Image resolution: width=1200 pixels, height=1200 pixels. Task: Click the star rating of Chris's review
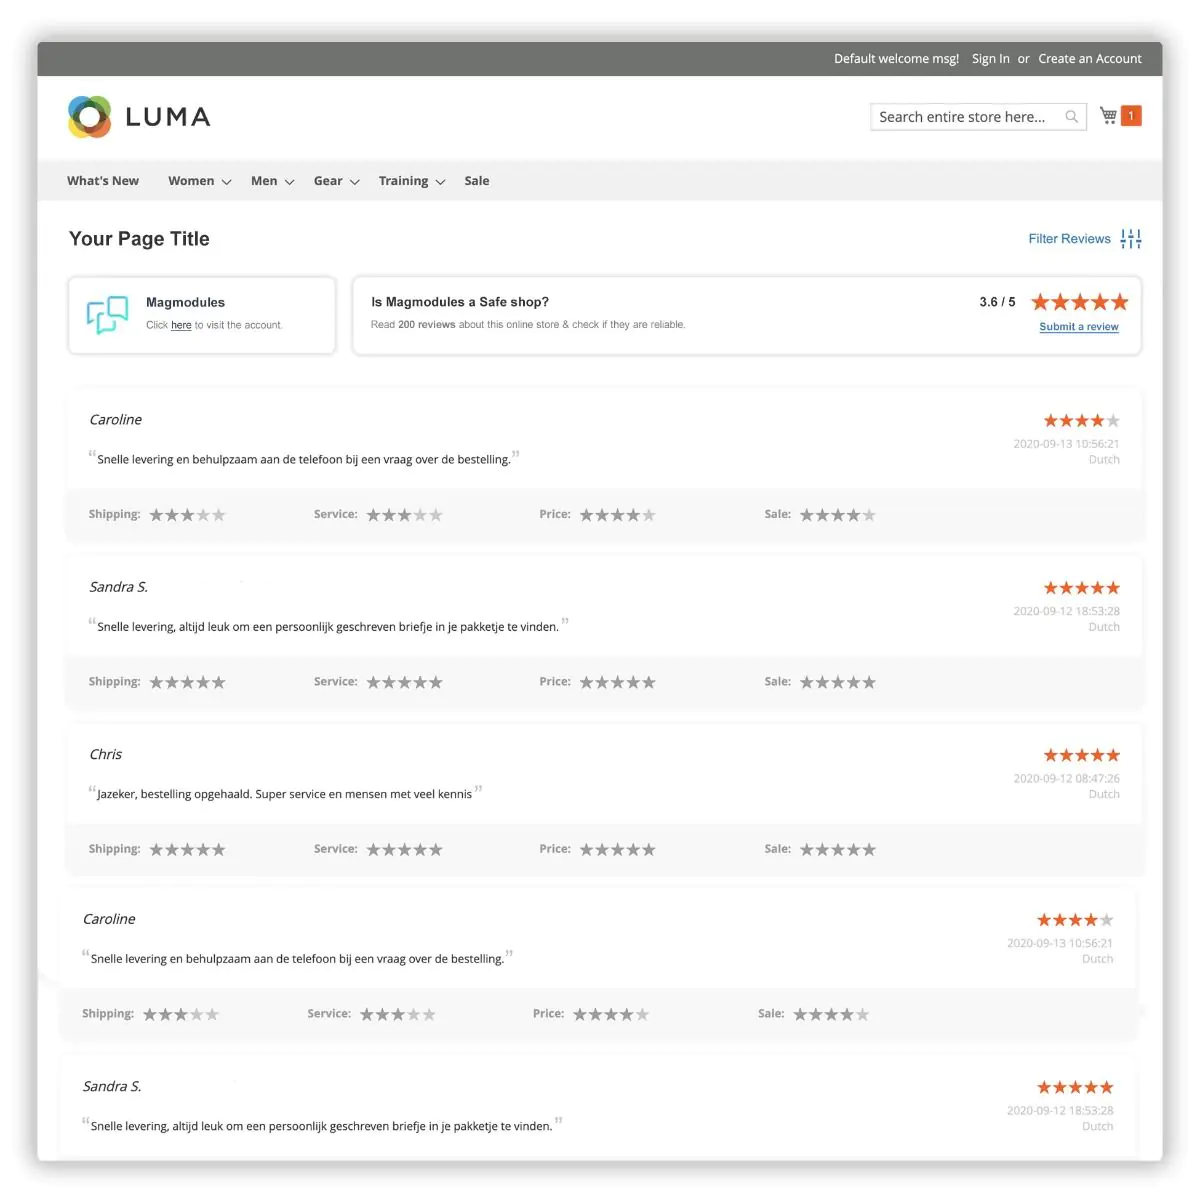tap(1081, 755)
